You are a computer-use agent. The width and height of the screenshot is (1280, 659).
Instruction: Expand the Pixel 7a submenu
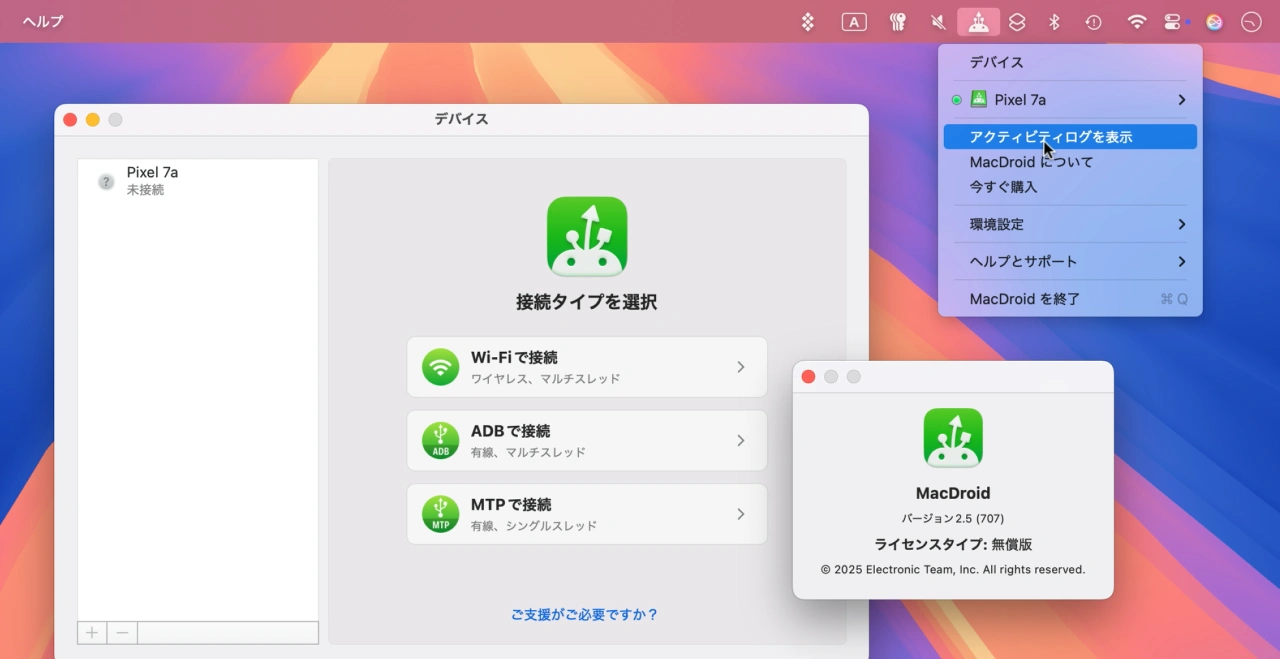point(1069,100)
